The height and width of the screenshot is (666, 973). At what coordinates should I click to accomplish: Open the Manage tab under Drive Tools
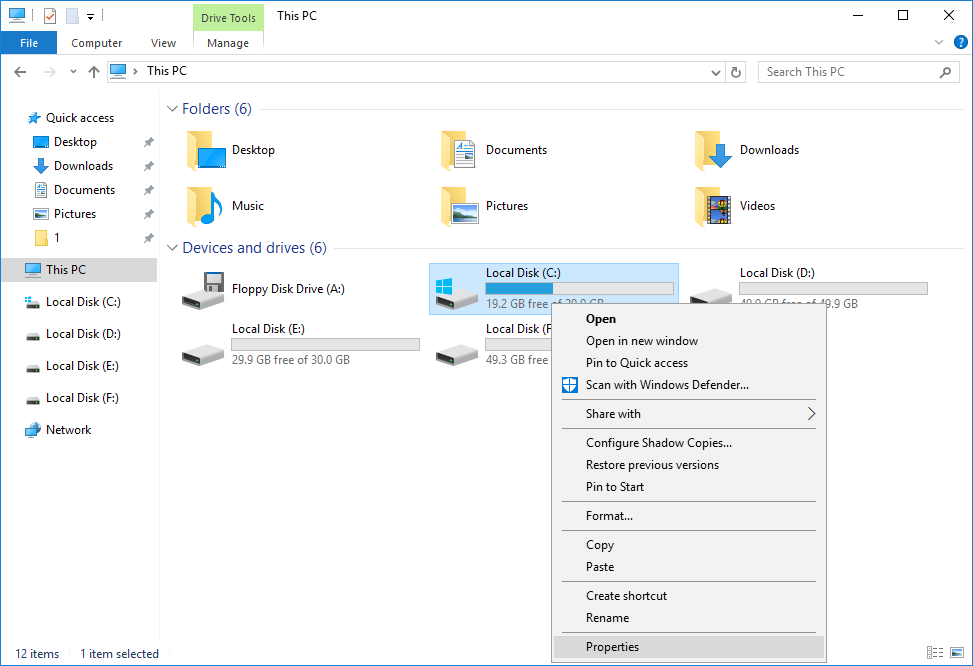228,43
